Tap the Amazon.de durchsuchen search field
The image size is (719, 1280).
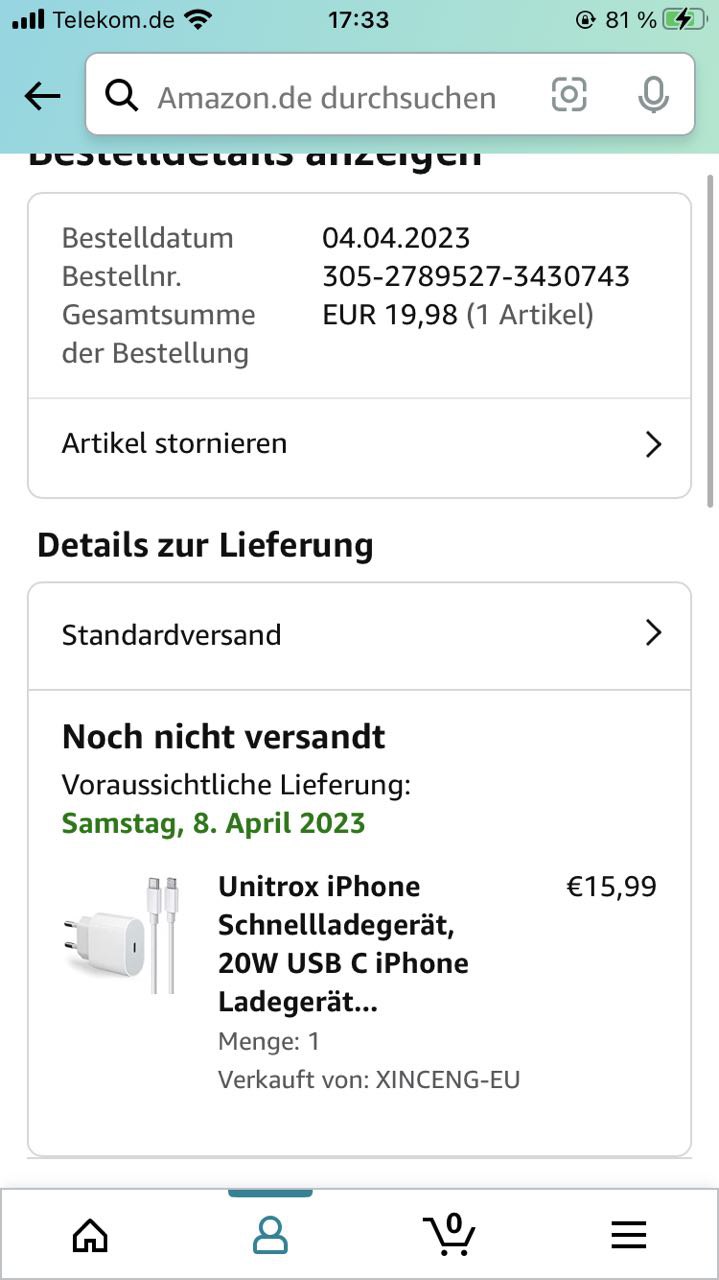click(327, 97)
